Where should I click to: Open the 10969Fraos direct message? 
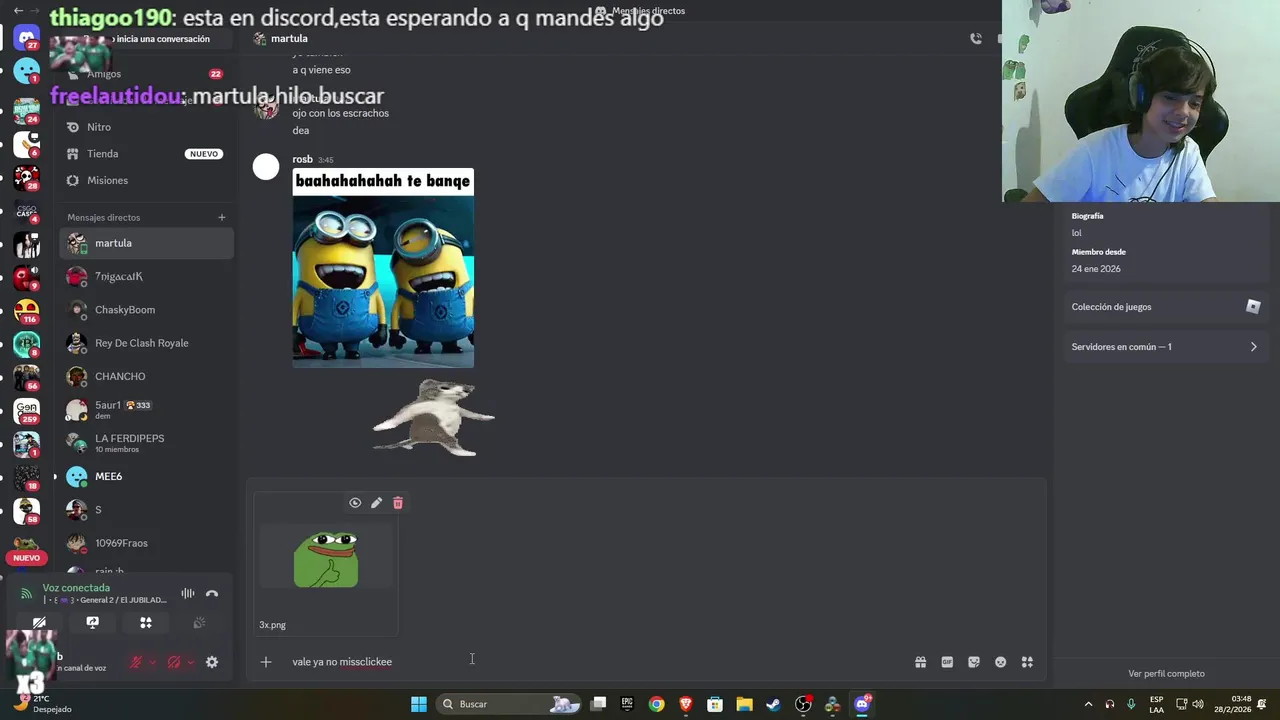(147, 543)
